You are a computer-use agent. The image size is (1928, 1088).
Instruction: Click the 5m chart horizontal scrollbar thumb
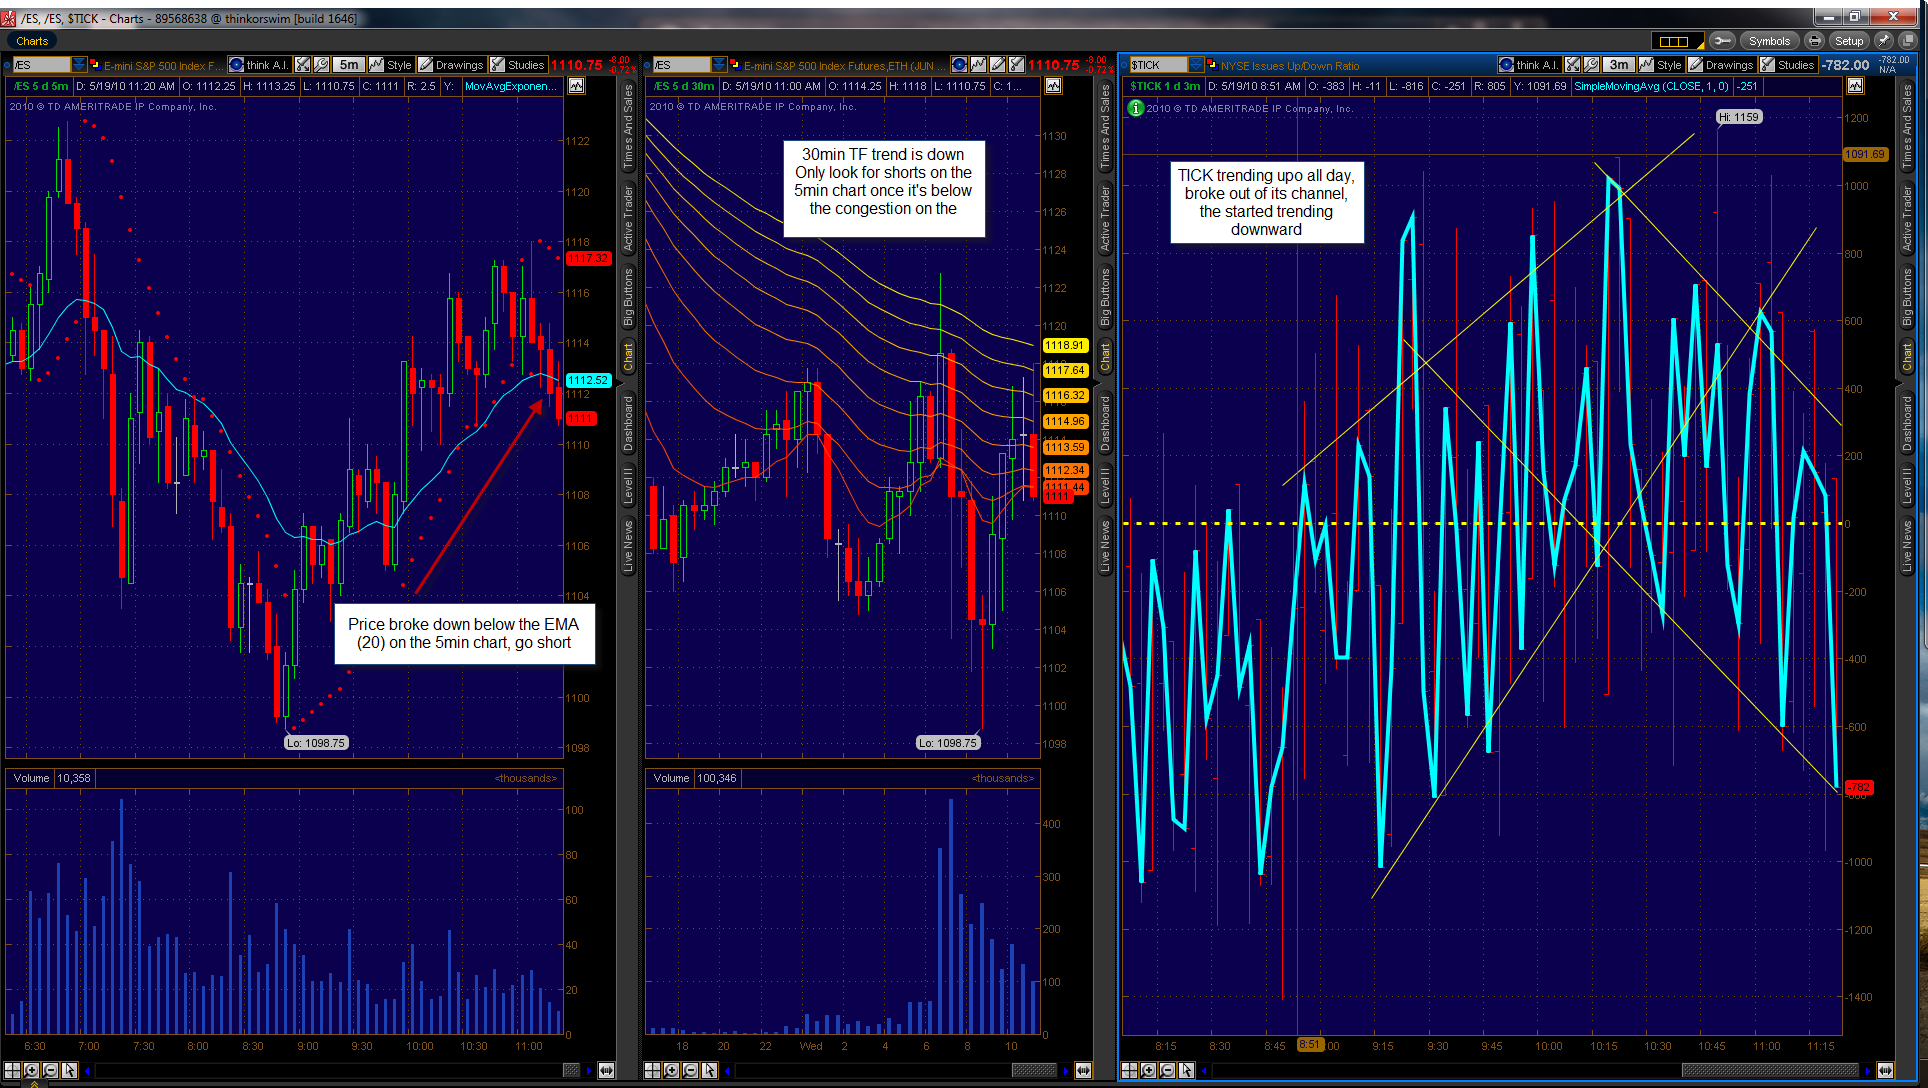tap(571, 1070)
